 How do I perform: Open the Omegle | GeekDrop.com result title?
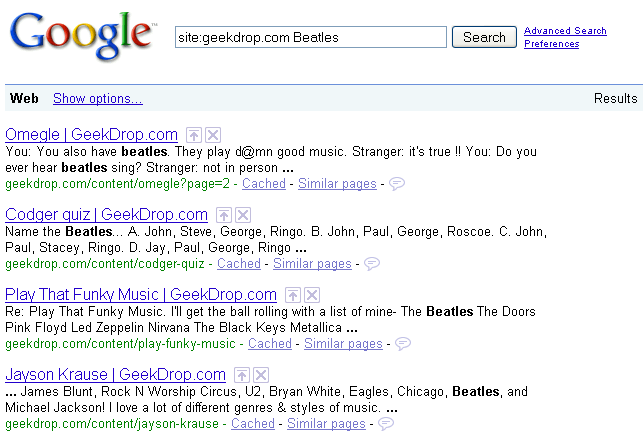[91, 134]
